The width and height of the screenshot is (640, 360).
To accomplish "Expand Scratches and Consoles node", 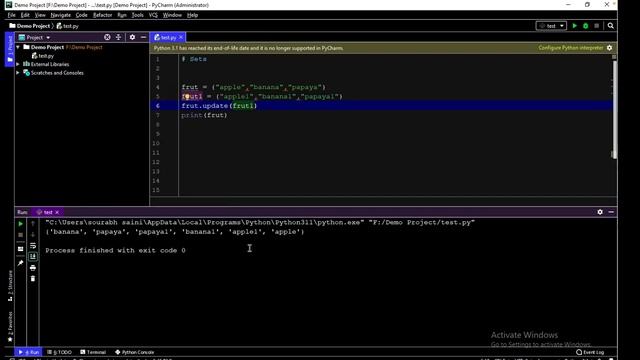I will [x=18, y=73].
